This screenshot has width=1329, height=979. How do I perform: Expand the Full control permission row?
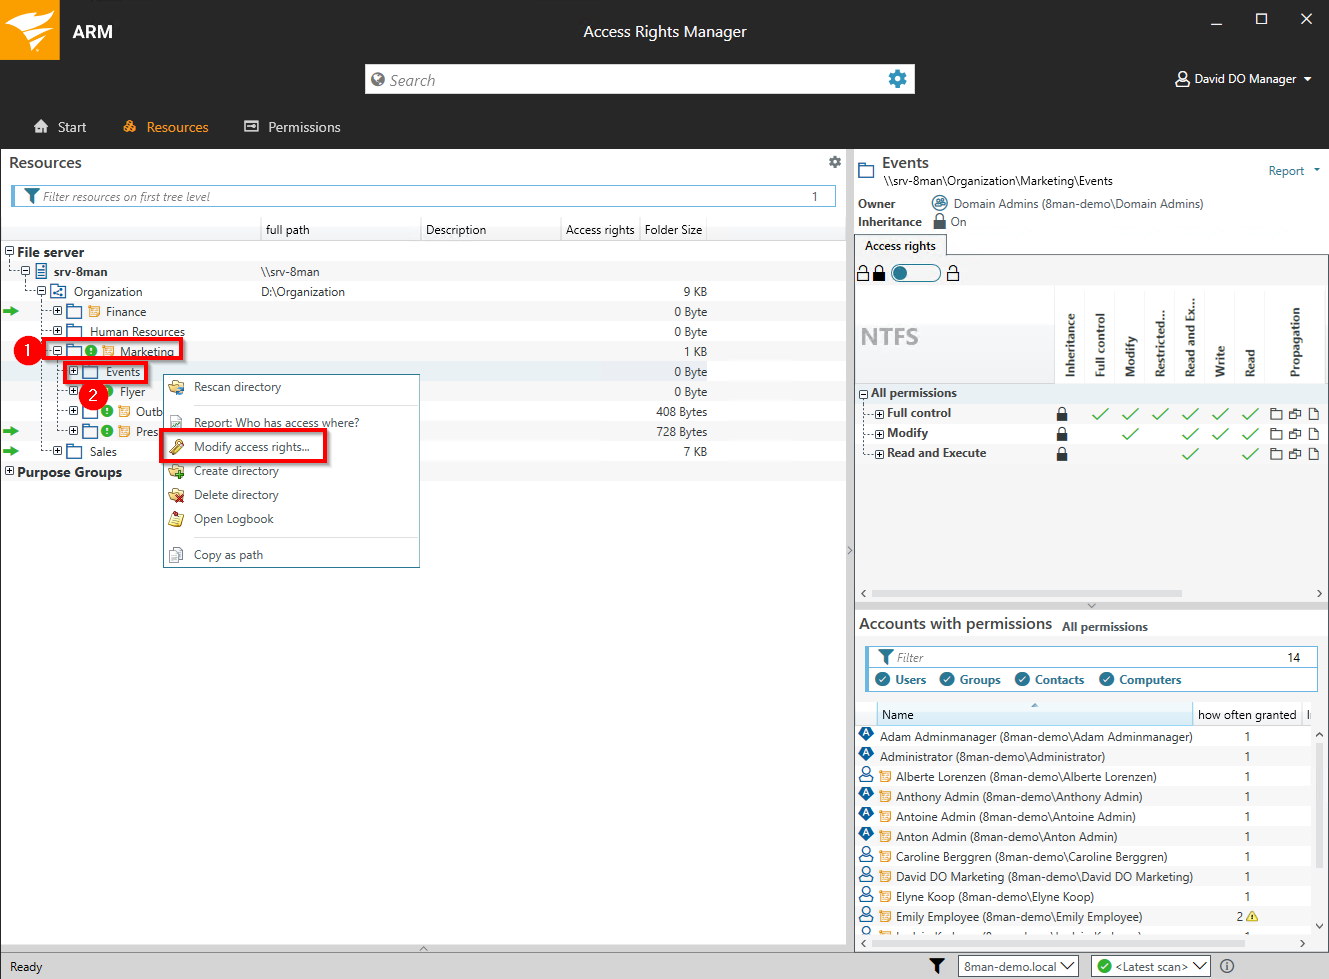[879, 414]
